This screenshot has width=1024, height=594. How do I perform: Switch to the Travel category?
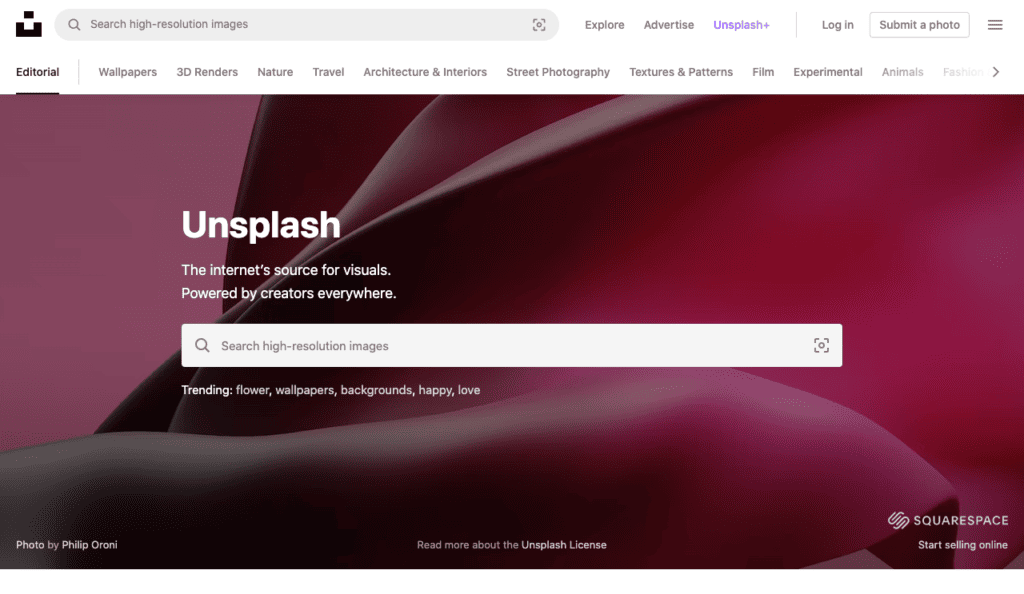click(x=328, y=72)
